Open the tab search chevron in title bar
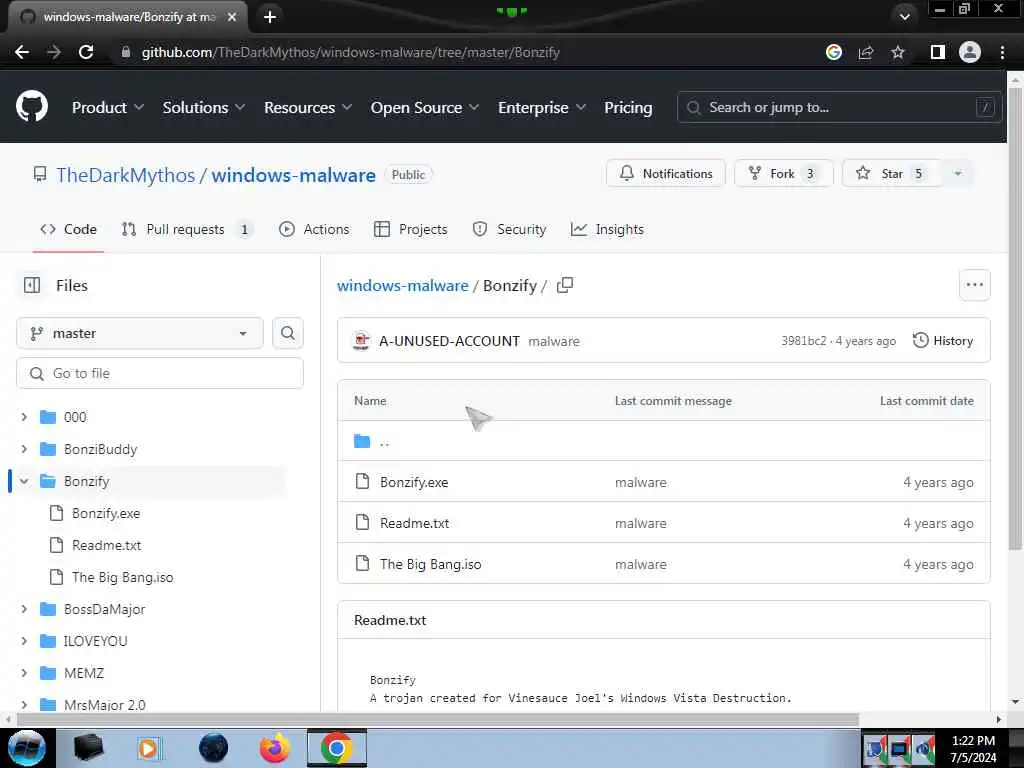 click(x=904, y=17)
